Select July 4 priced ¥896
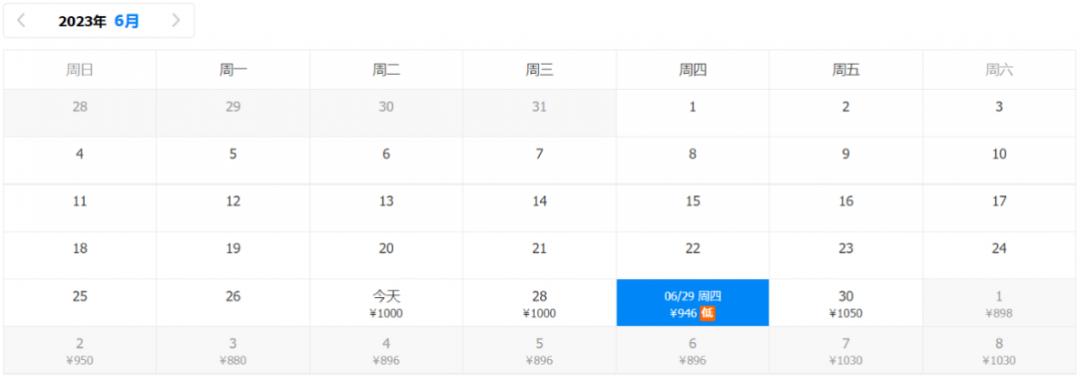The height and width of the screenshot is (378, 1080). tap(386, 350)
